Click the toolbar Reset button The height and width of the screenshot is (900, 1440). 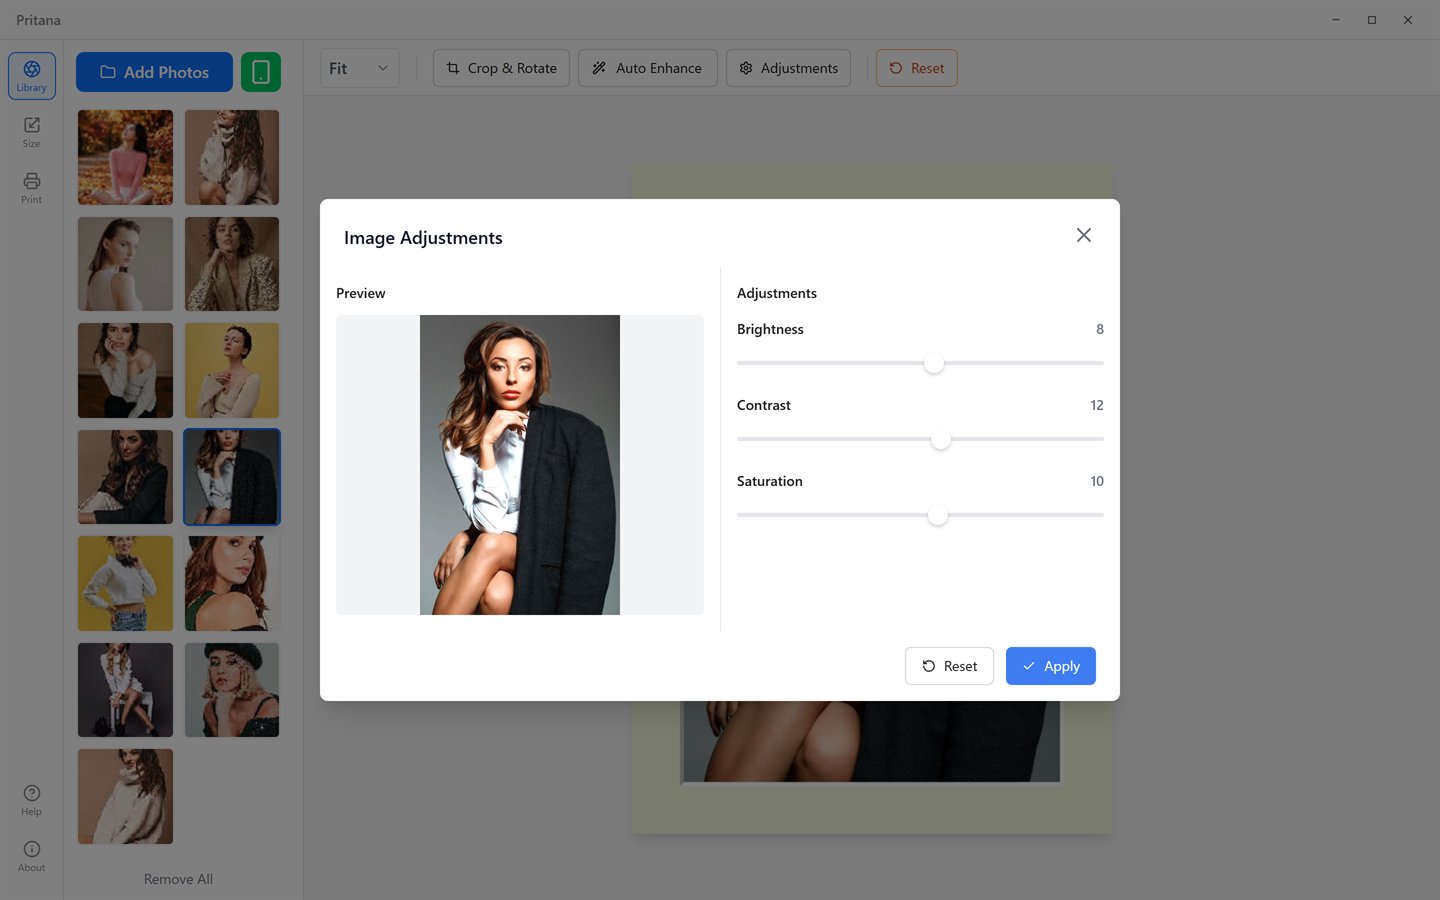click(x=917, y=68)
